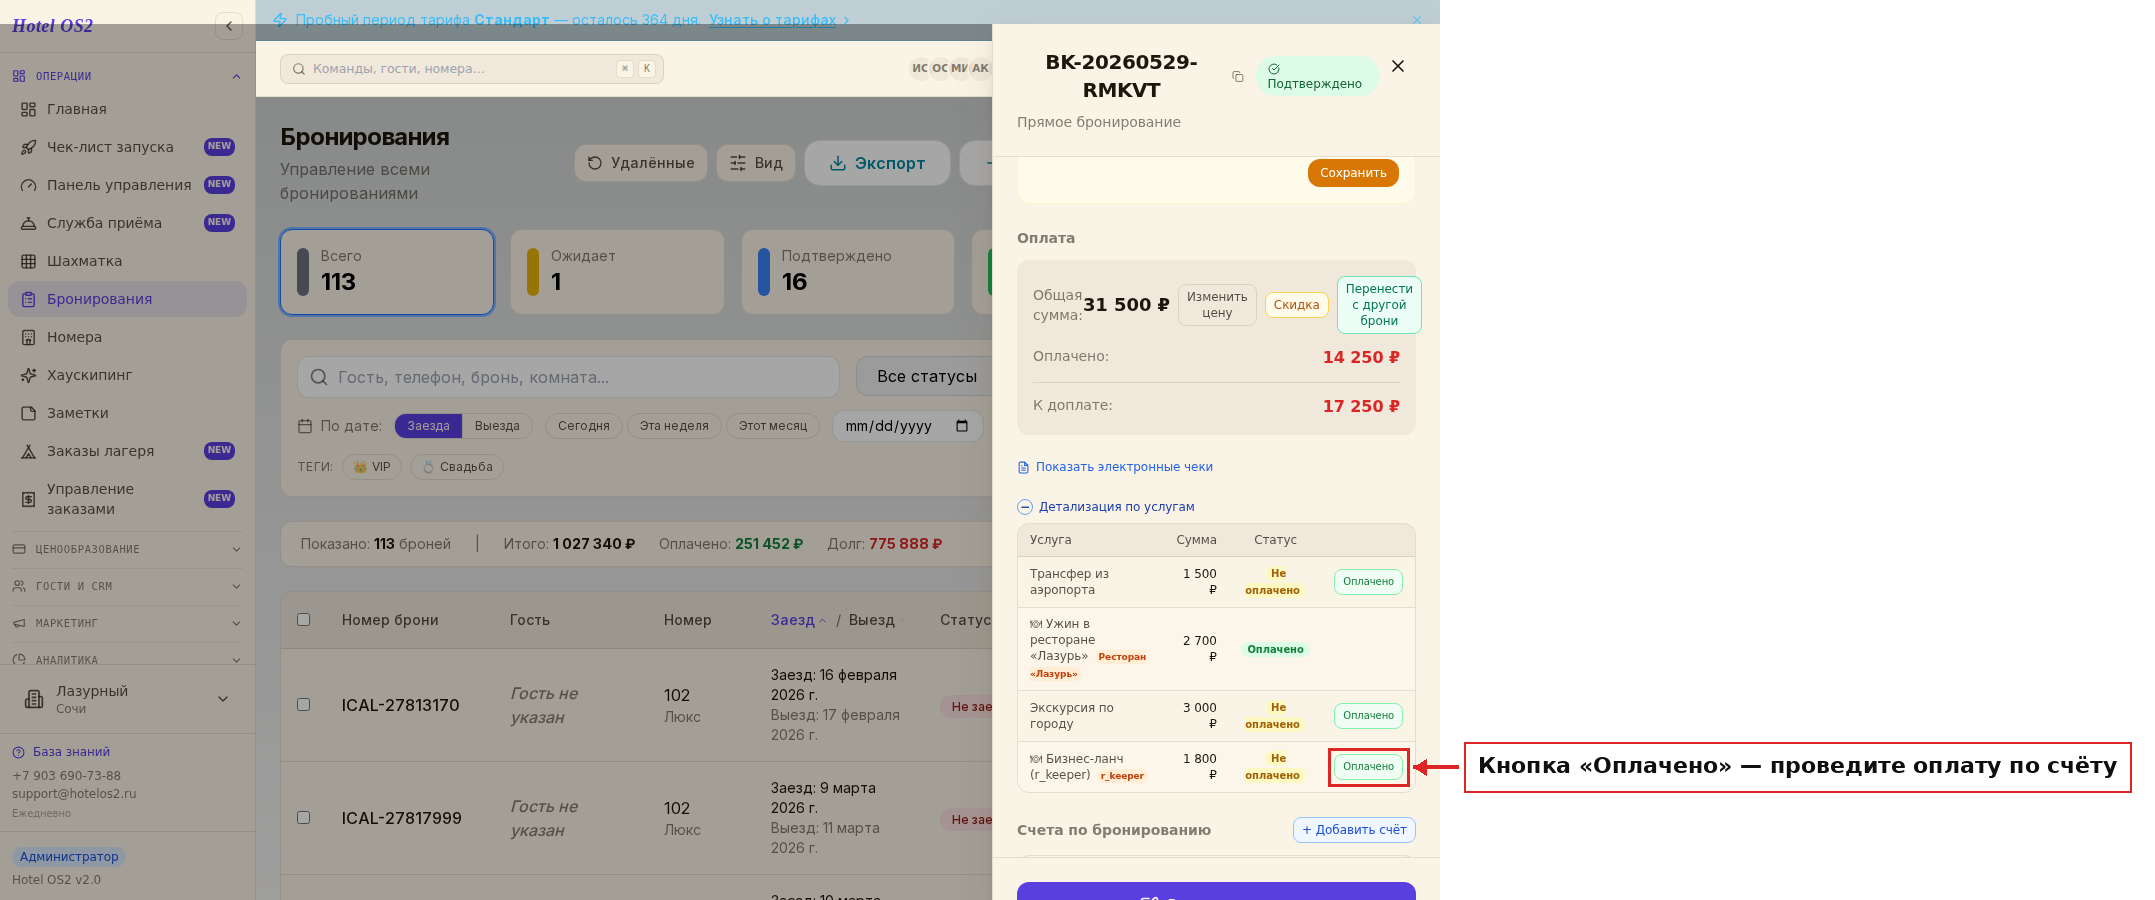The width and height of the screenshot is (2155, 900).
Task: Click the Заметки note icon
Action: (28, 413)
